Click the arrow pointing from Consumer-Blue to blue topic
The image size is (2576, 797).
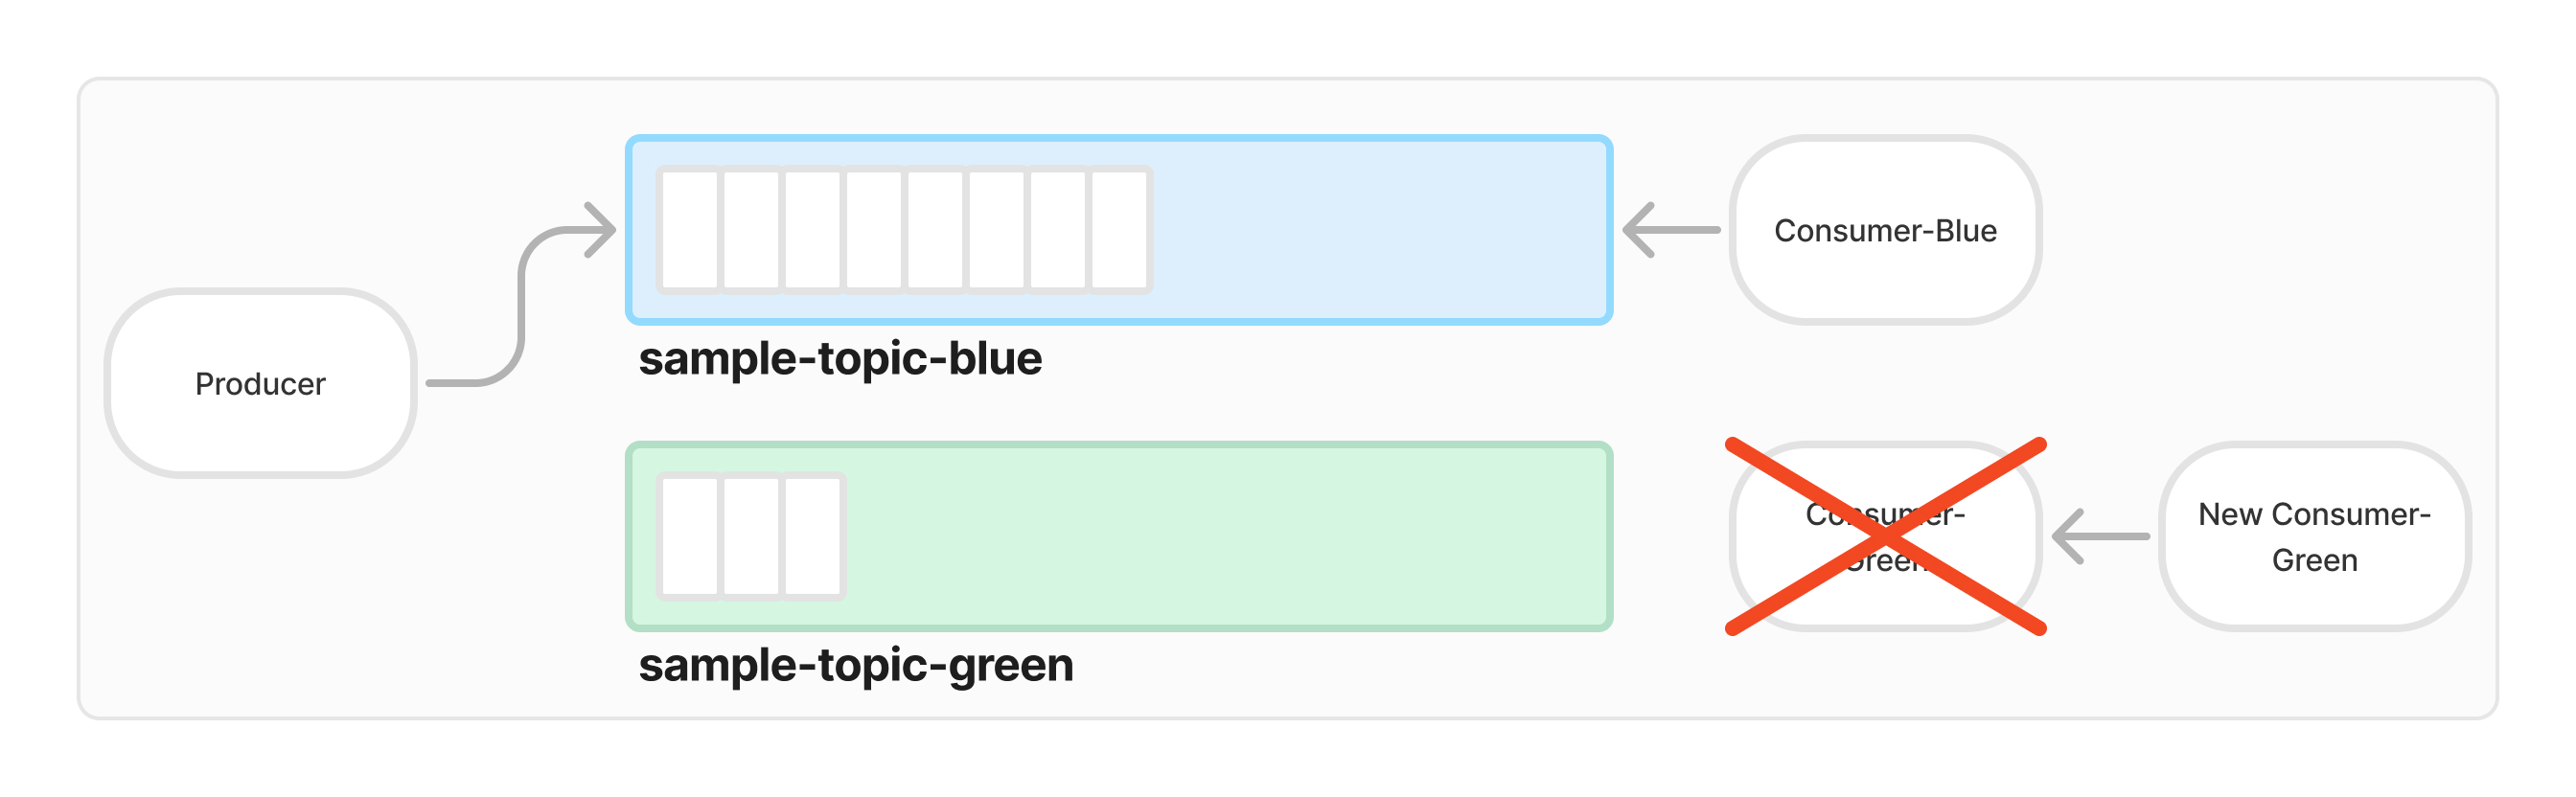click(x=1671, y=230)
